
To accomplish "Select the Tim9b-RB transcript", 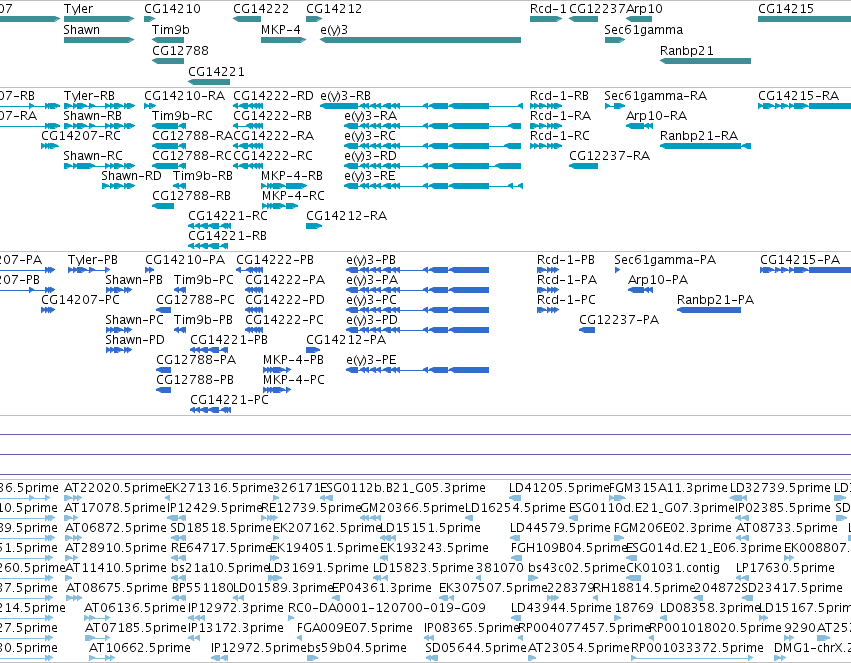I will pos(179,186).
